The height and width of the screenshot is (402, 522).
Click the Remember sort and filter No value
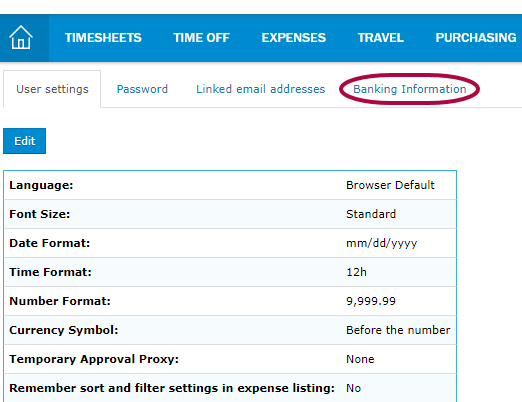pyautogui.click(x=353, y=388)
